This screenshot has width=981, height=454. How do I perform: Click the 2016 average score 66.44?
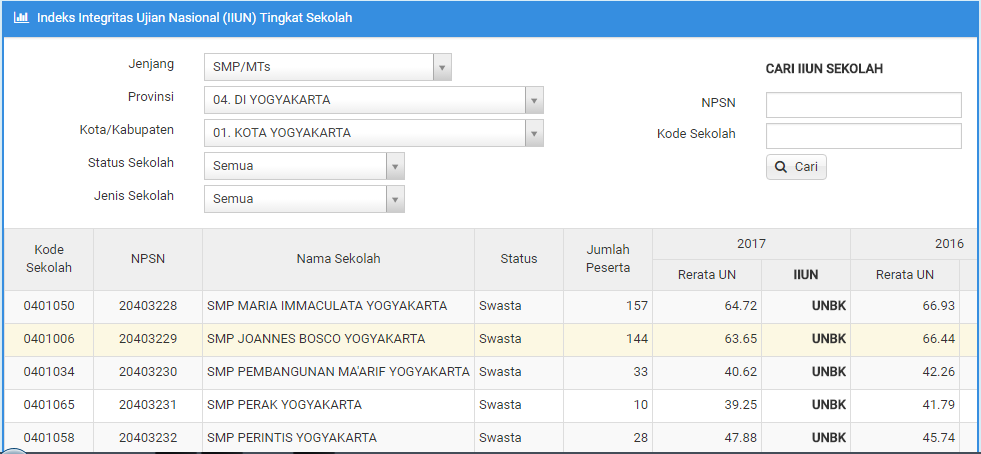[x=940, y=339]
